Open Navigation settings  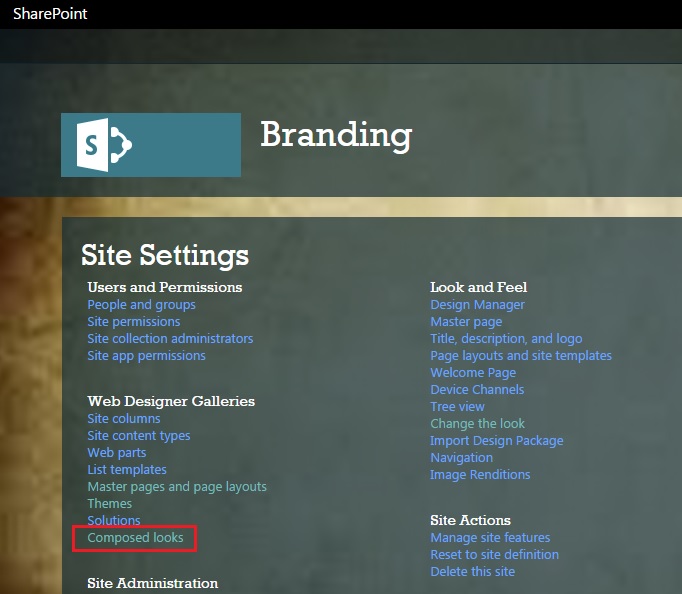click(461, 457)
